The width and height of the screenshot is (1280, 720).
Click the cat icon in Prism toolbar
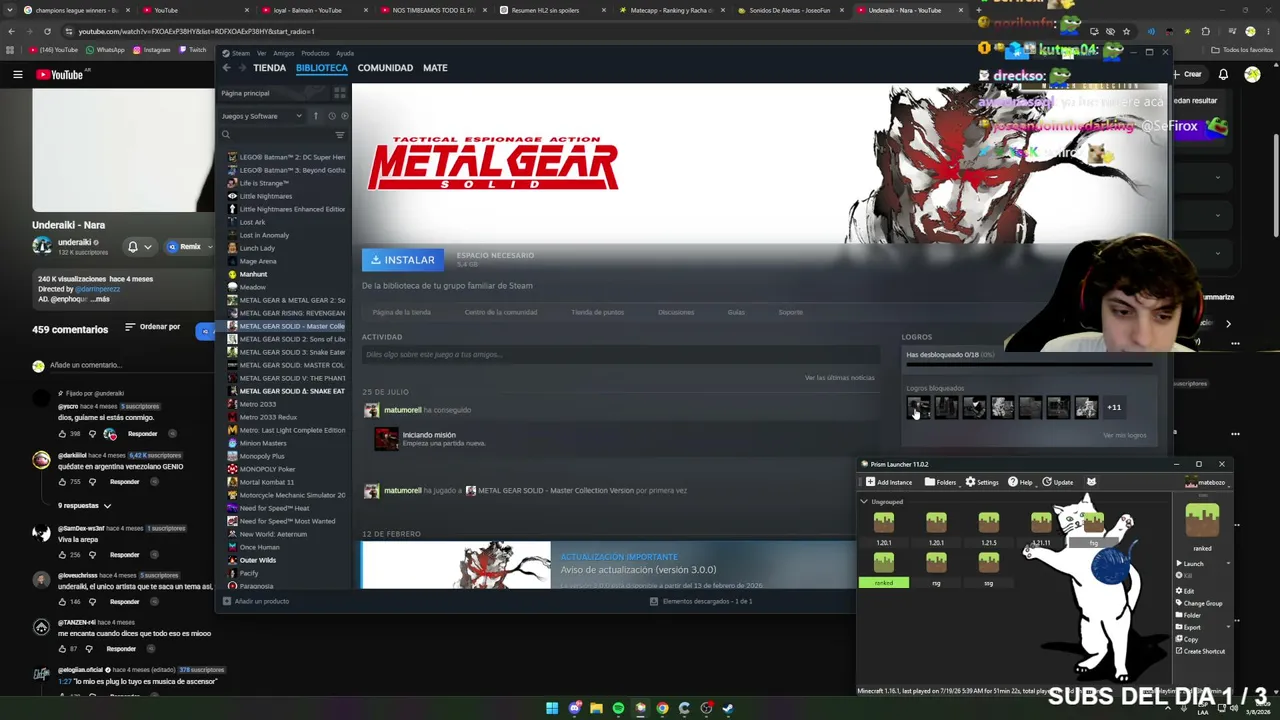point(1091,482)
